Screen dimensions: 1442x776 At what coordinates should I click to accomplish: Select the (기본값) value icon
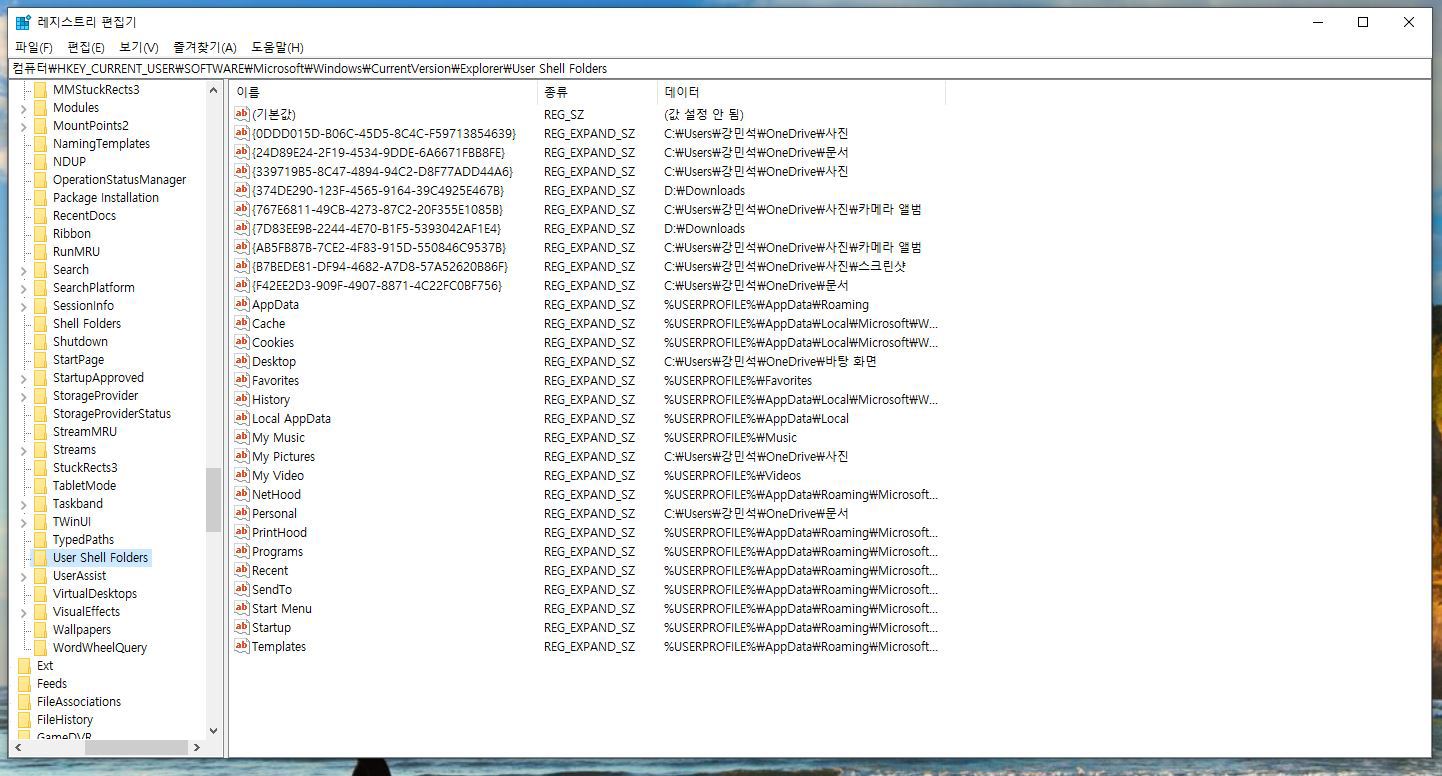click(x=241, y=114)
